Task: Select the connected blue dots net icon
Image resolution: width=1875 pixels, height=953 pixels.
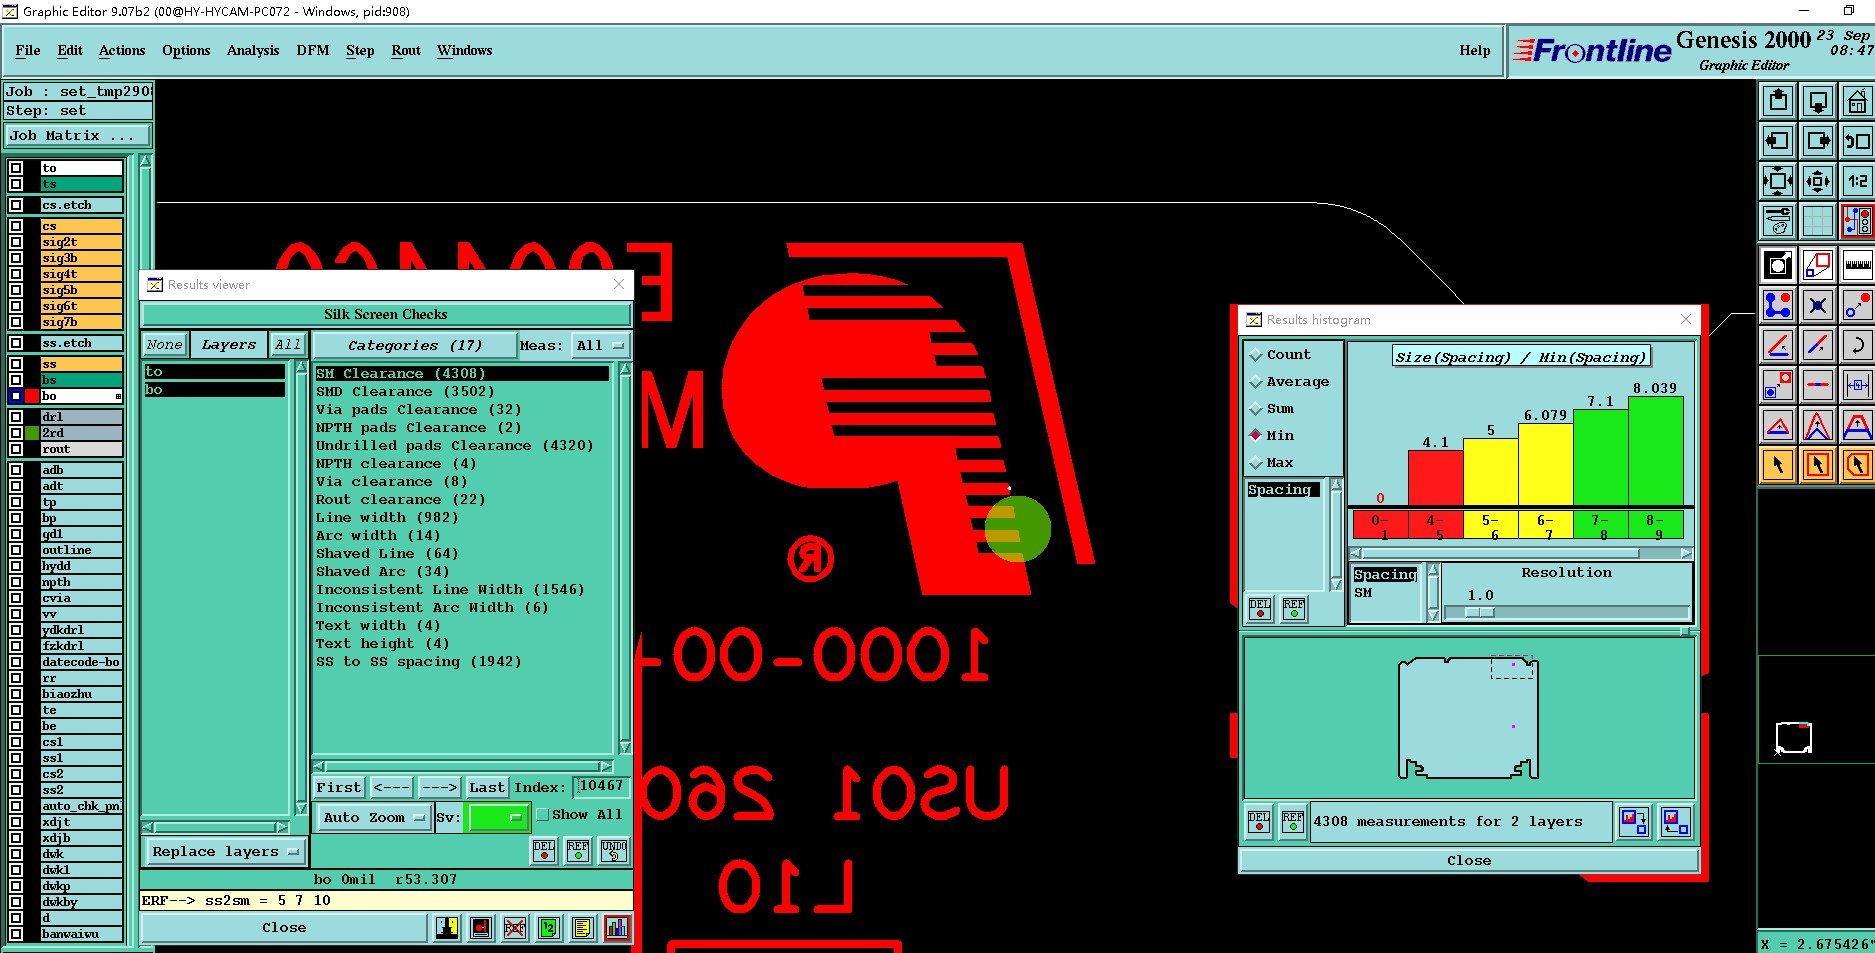Action: pyautogui.click(x=1778, y=305)
